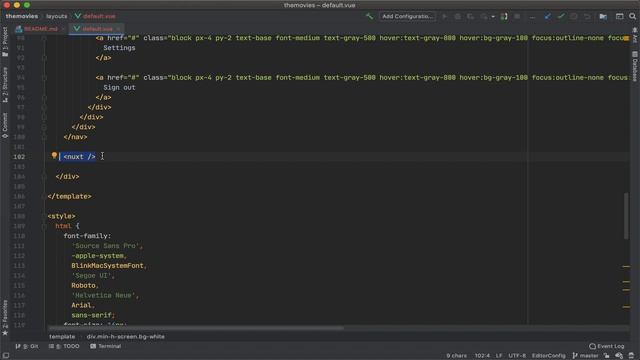
Task: Select the default.vue editor tab
Action: [x=97, y=29]
